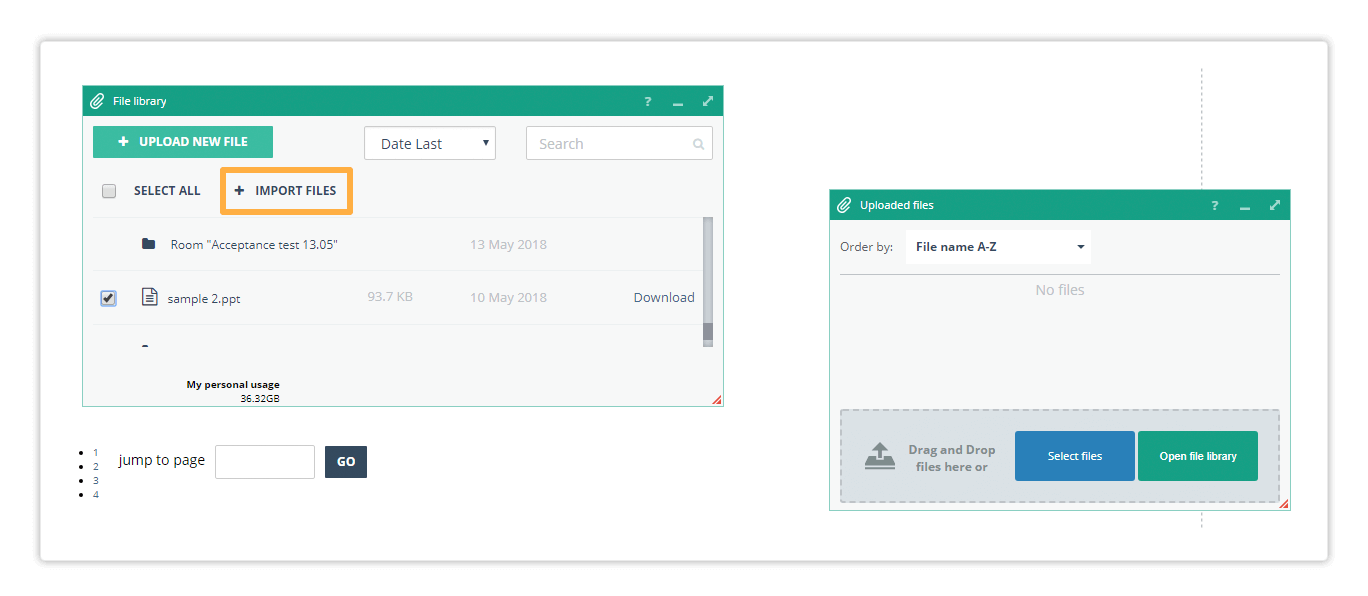Screen dimensions: 1368x596
Task: Click the 10 May 2018 date
Action: coord(508,297)
